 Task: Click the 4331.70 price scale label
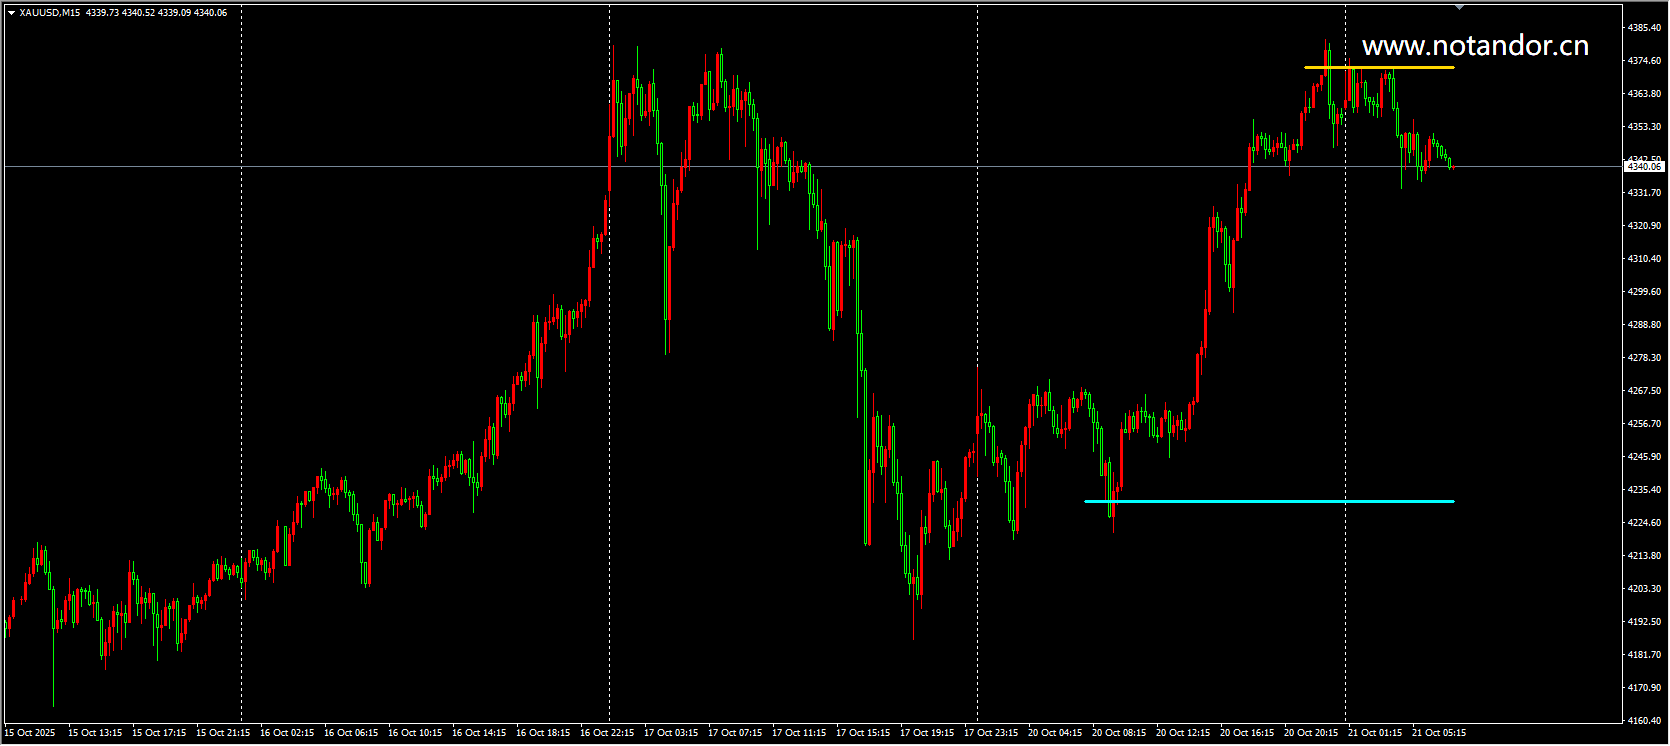pyautogui.click(x=1645, y=193)
